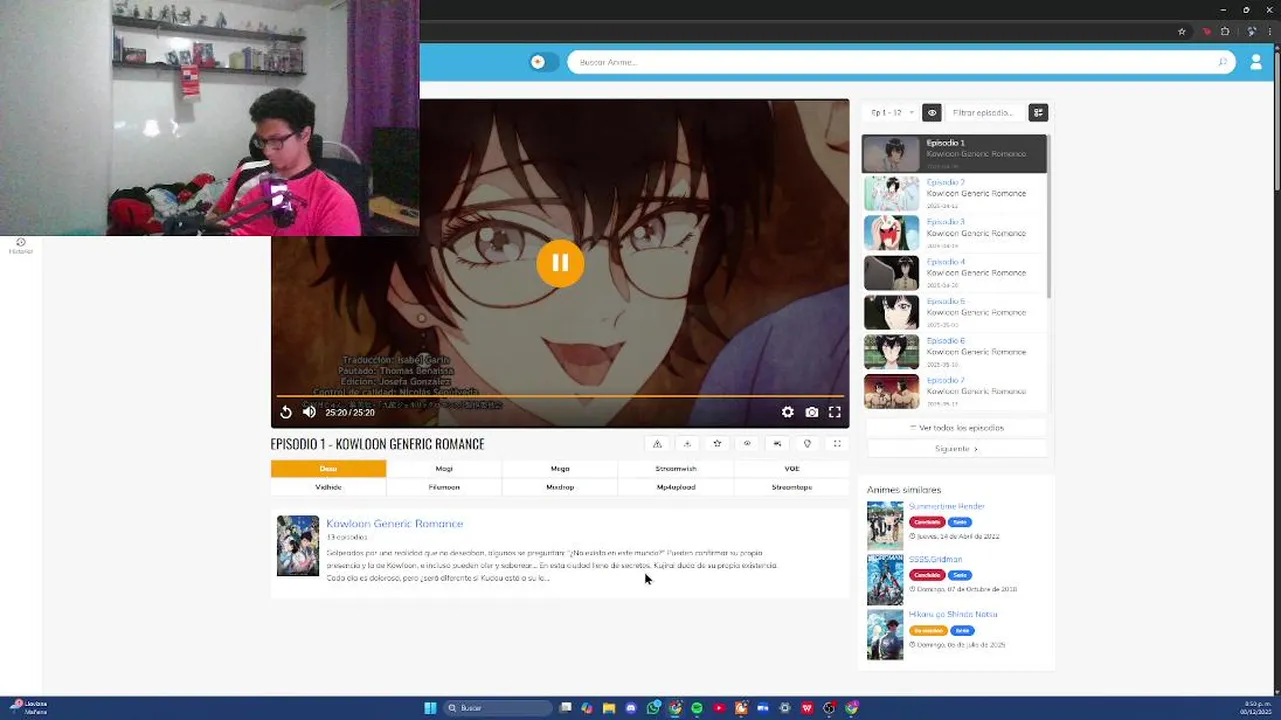Expand the player with the expand icon

point(837,444)
